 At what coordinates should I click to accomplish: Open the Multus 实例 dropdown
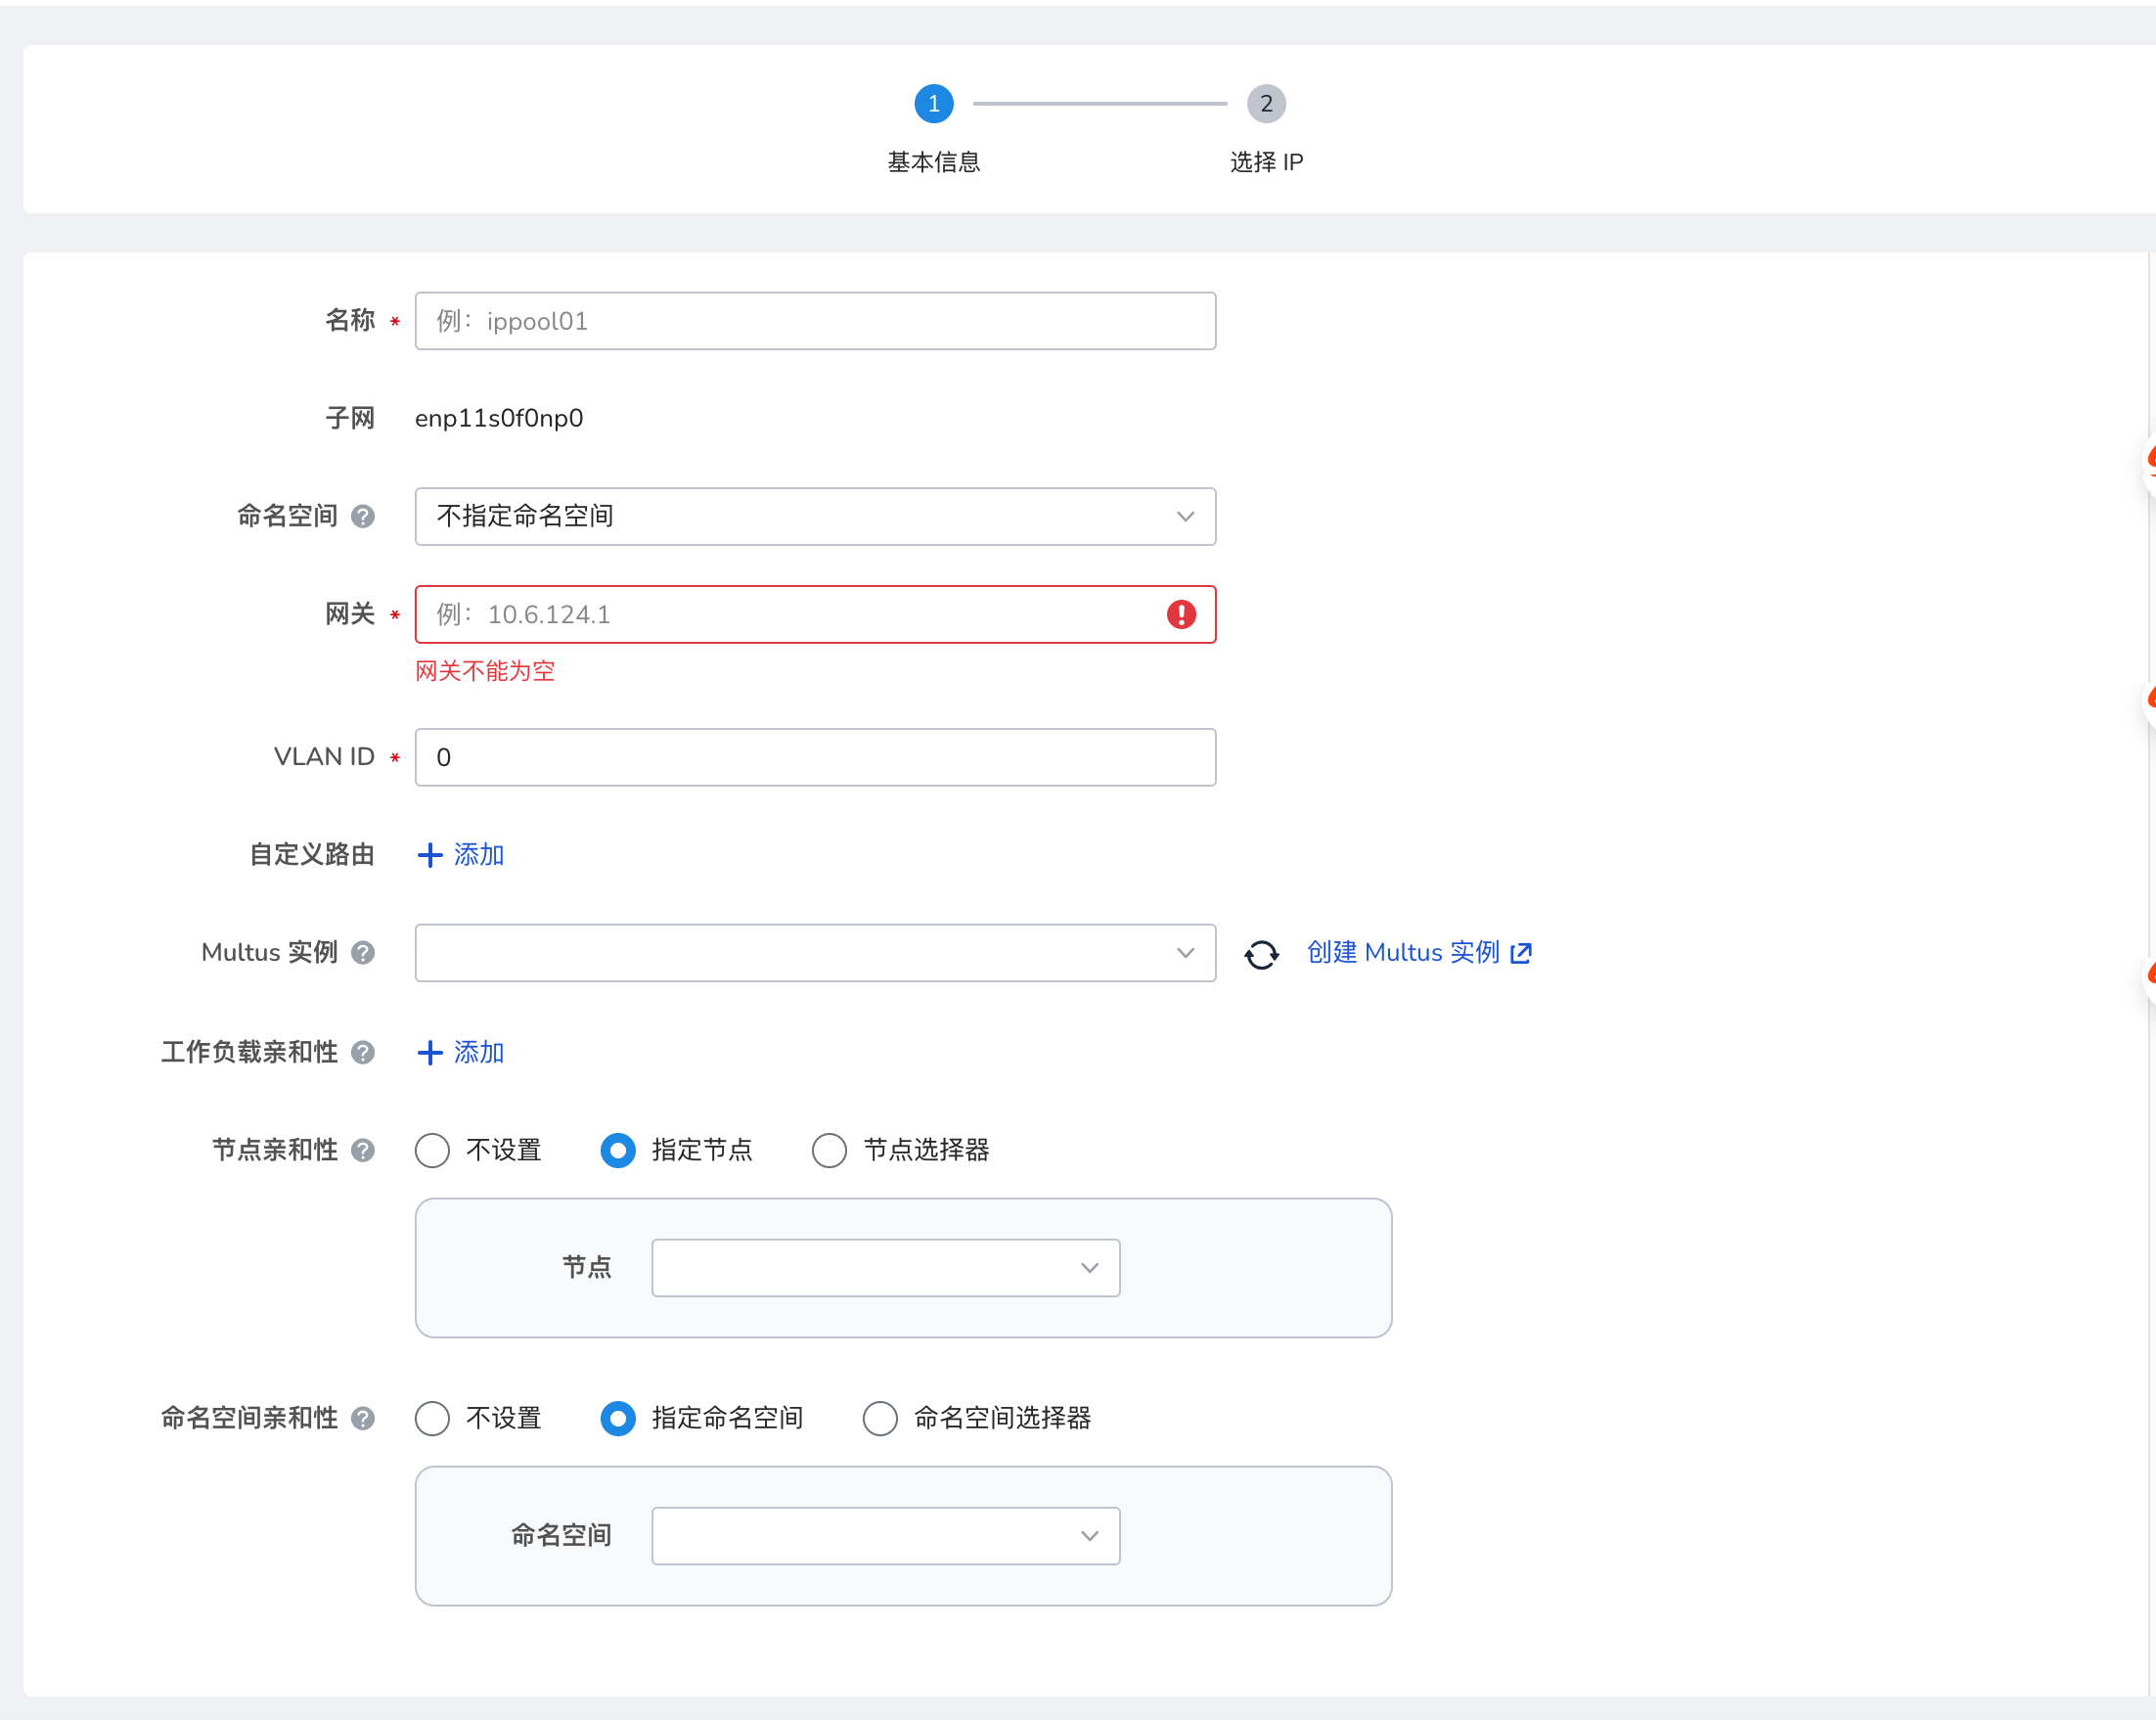click(x=815, y=953)
